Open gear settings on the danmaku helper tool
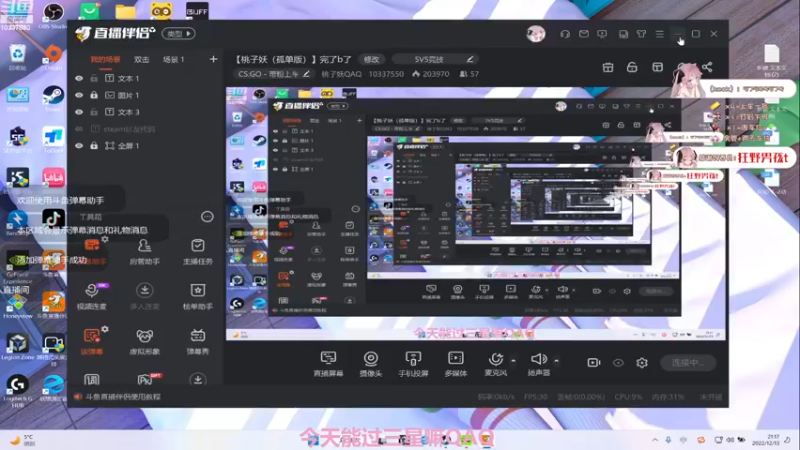This screenshot has width=800, height=450. tap(105, 239)
